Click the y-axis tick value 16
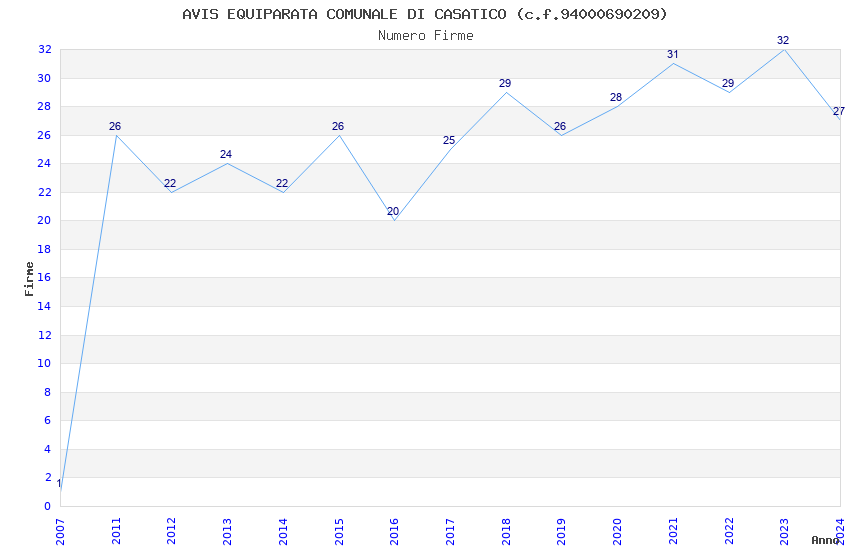 tap(44, 277)
